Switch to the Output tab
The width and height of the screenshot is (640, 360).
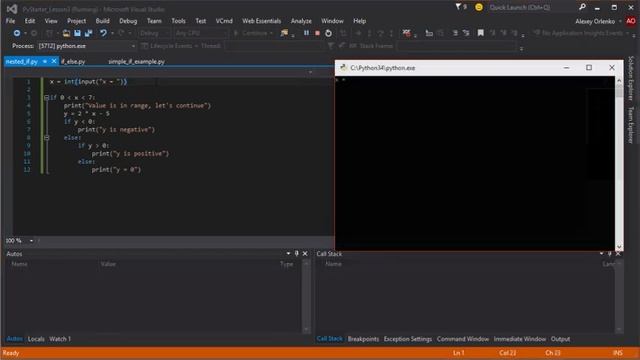(560, 339)
